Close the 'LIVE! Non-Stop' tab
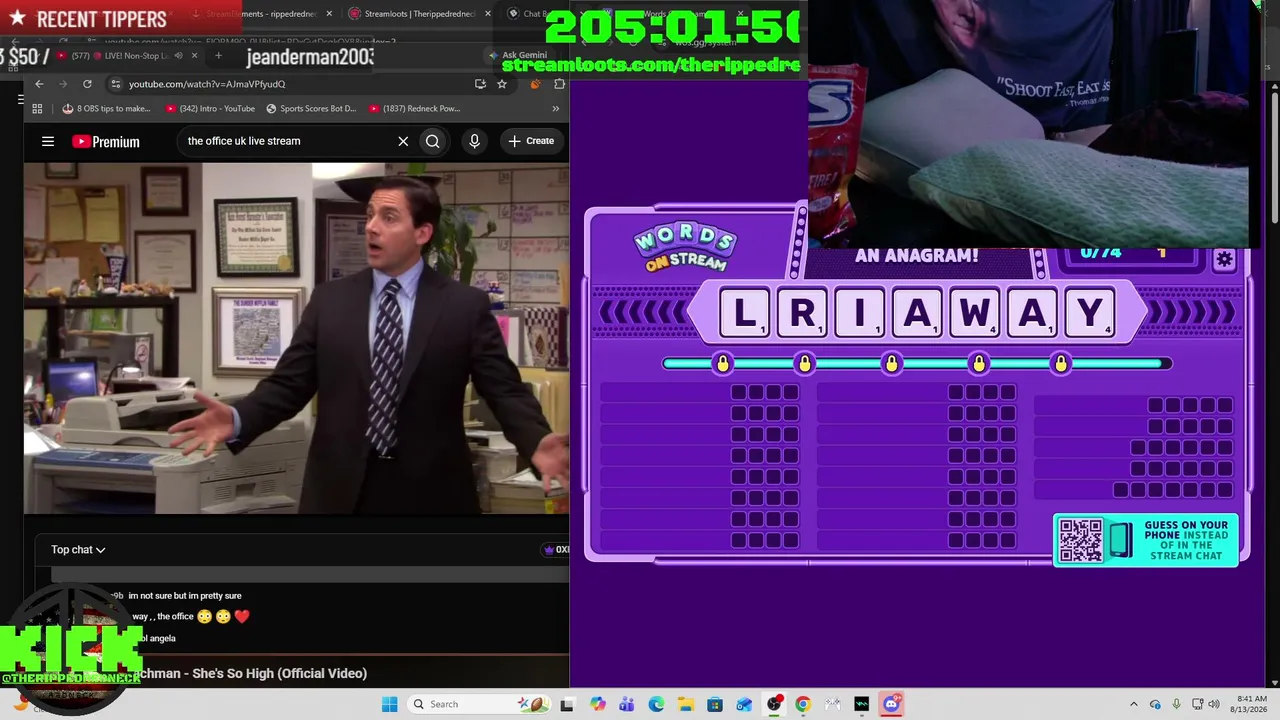The height and width of the screenshot is (720, 1280). [194, 55]
